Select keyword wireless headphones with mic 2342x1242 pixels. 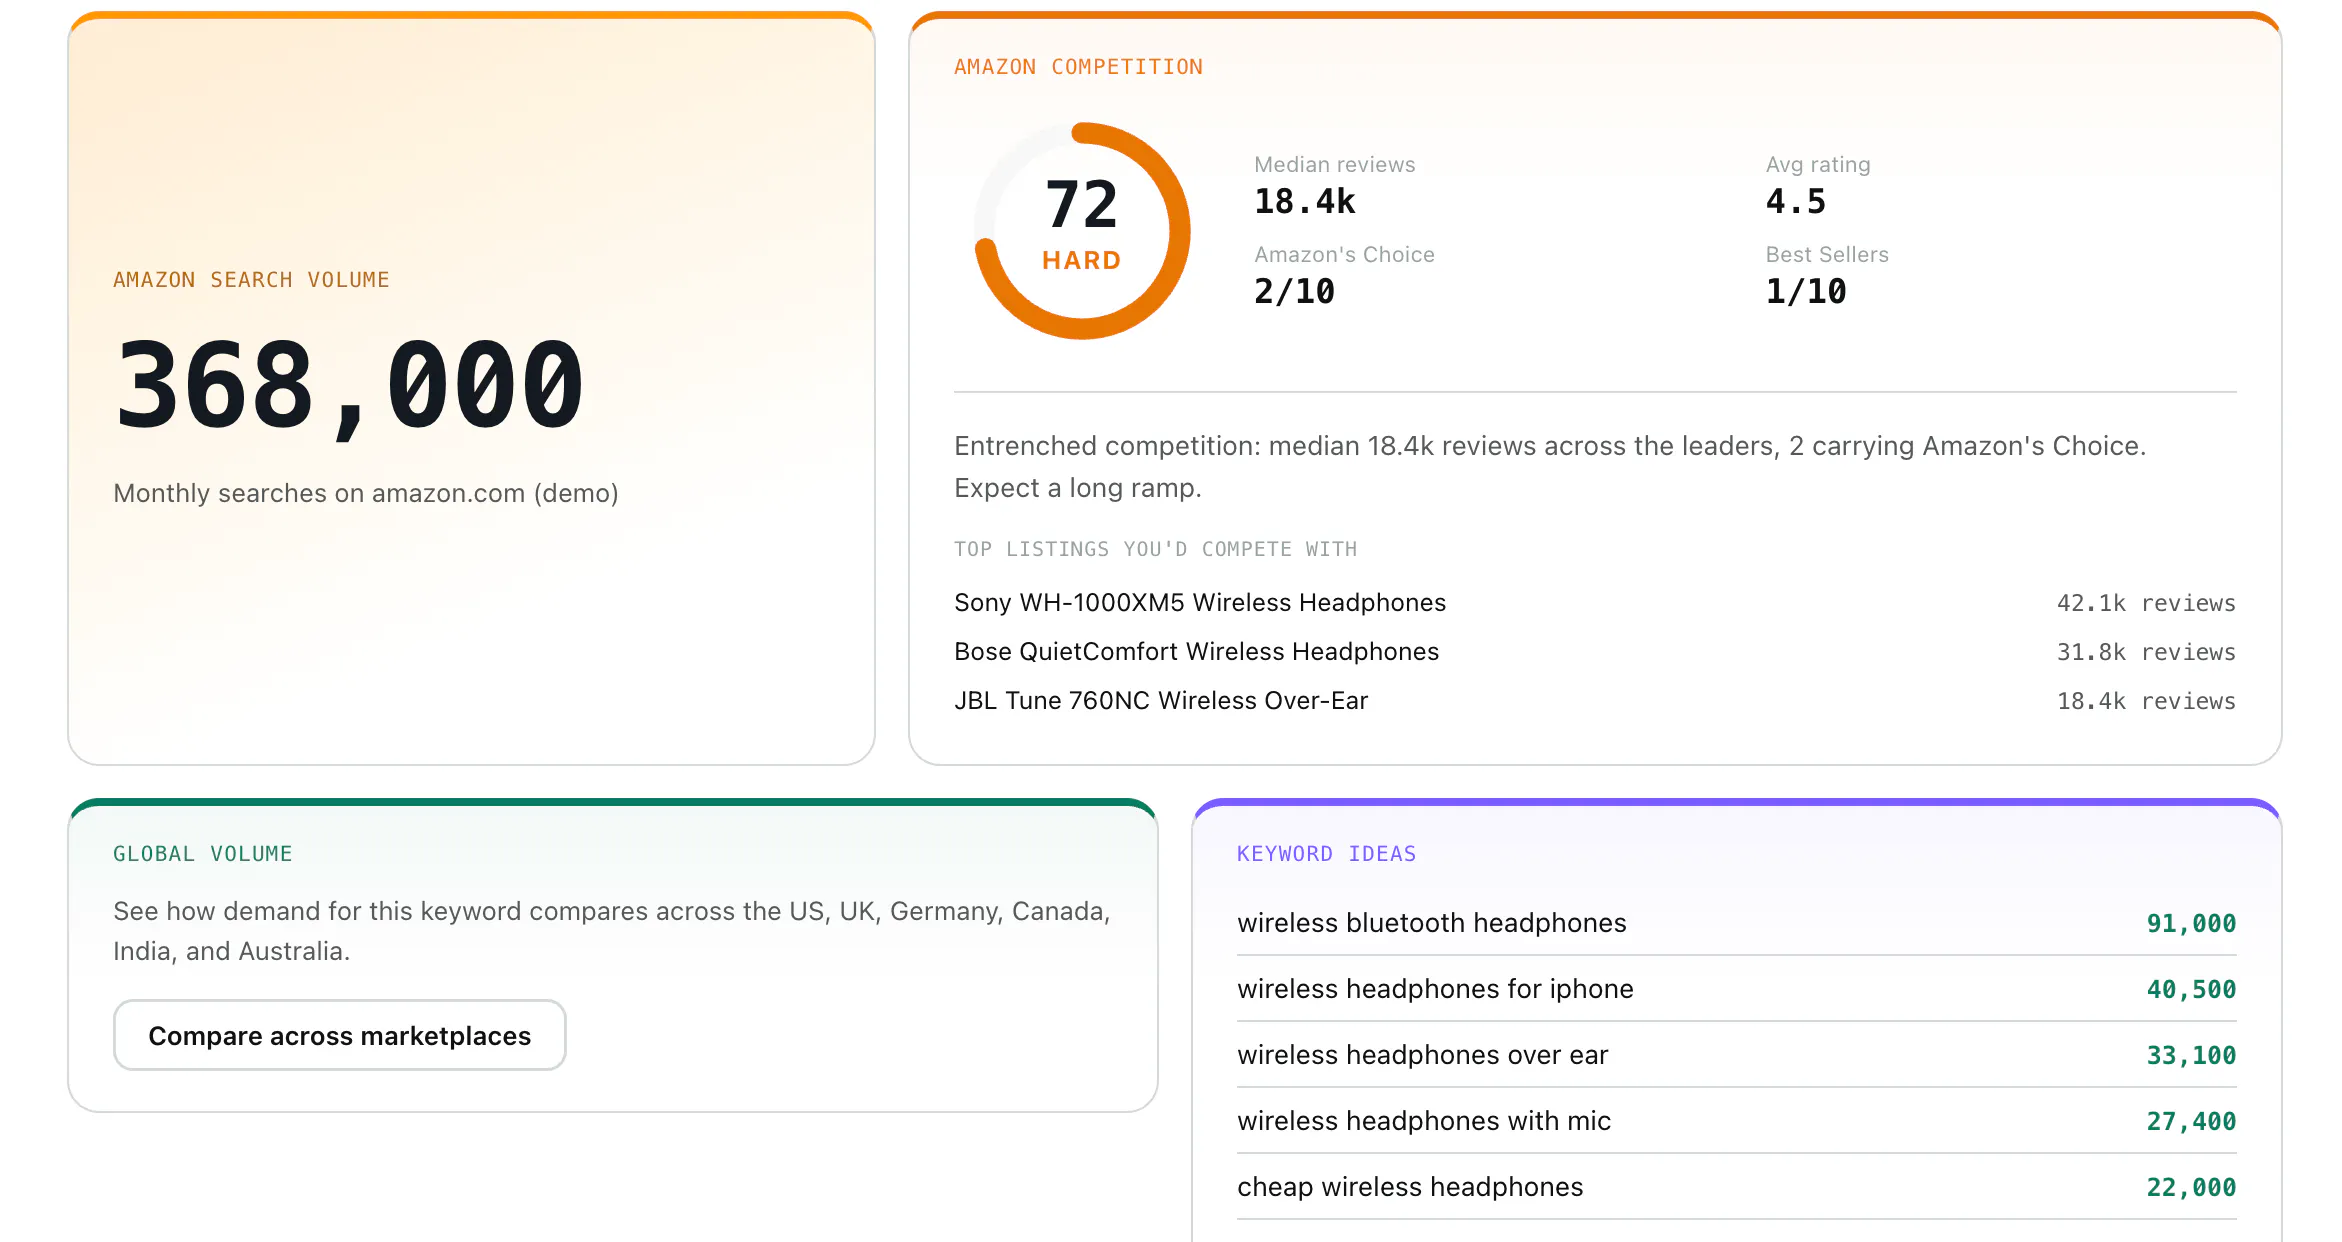1736,1121
